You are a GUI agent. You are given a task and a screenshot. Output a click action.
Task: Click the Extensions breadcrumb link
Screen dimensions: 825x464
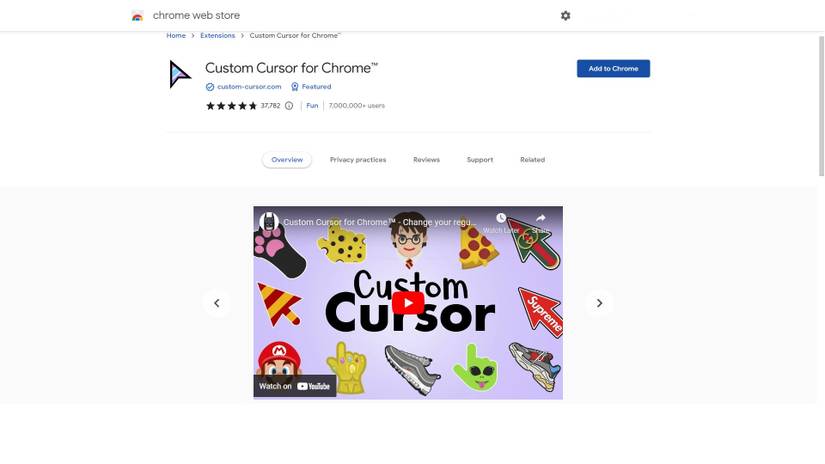217,35
